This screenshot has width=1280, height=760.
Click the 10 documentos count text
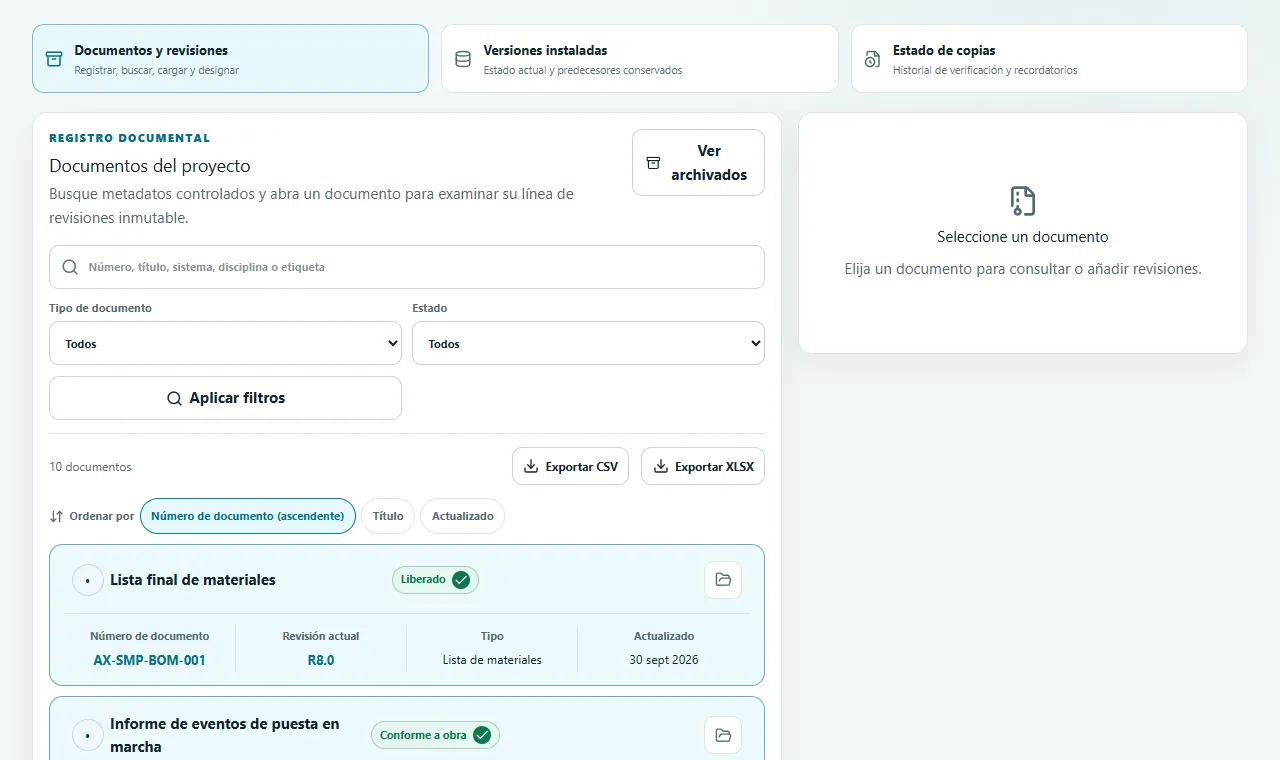point(90,467)
